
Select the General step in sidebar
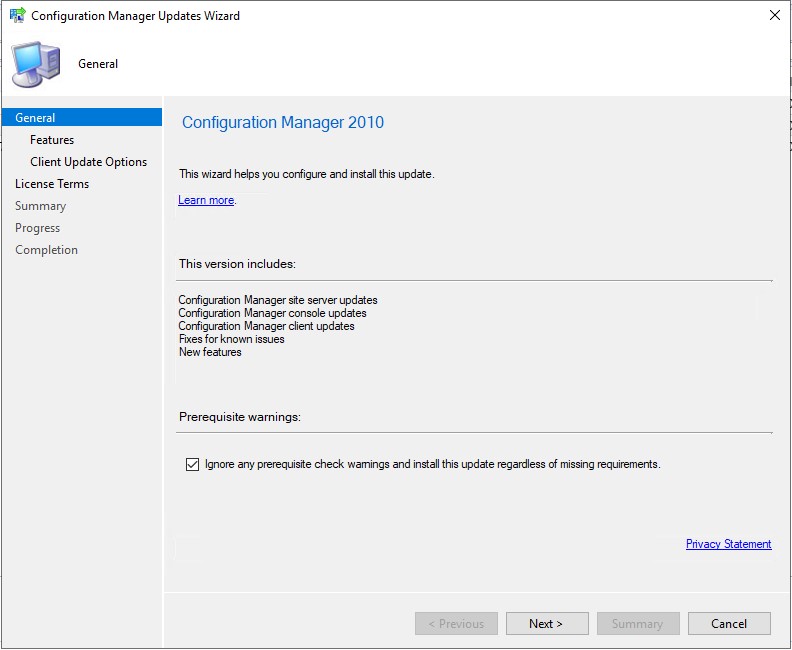click(36, 118)
